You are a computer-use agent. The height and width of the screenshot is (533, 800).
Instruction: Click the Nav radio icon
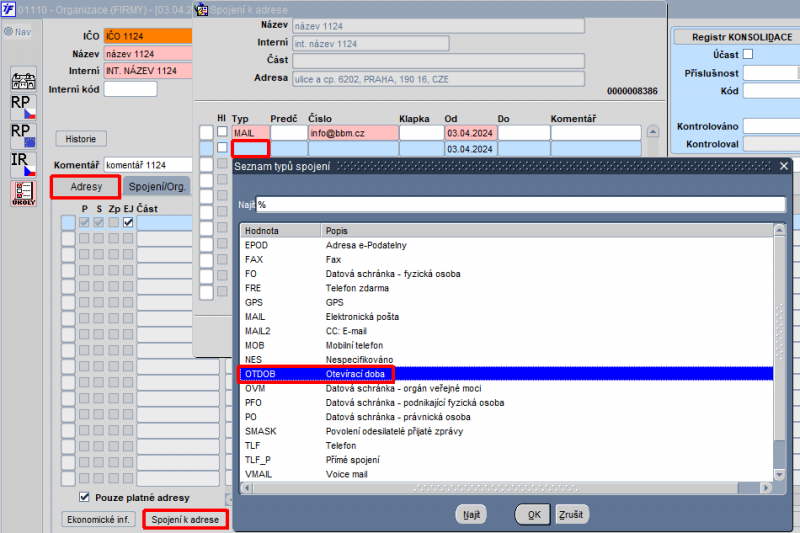9,32
